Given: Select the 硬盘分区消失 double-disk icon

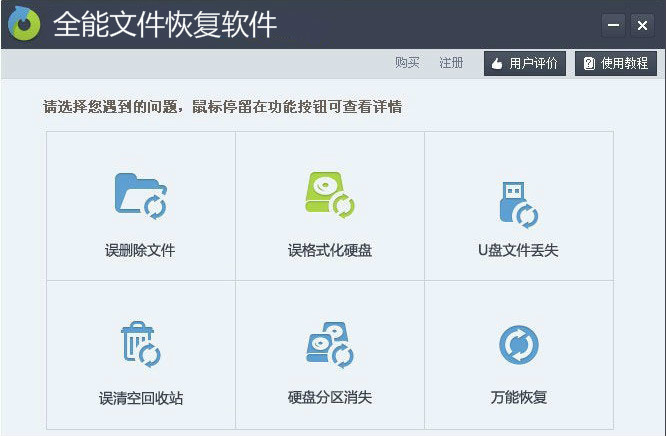Looking at the screenshot, I should point(330,345).
